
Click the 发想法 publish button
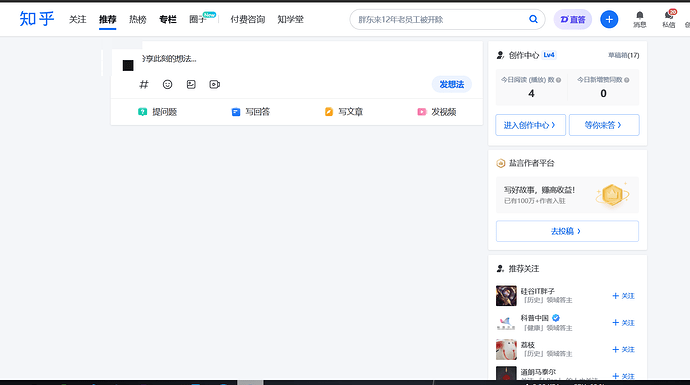pos(451,84)
